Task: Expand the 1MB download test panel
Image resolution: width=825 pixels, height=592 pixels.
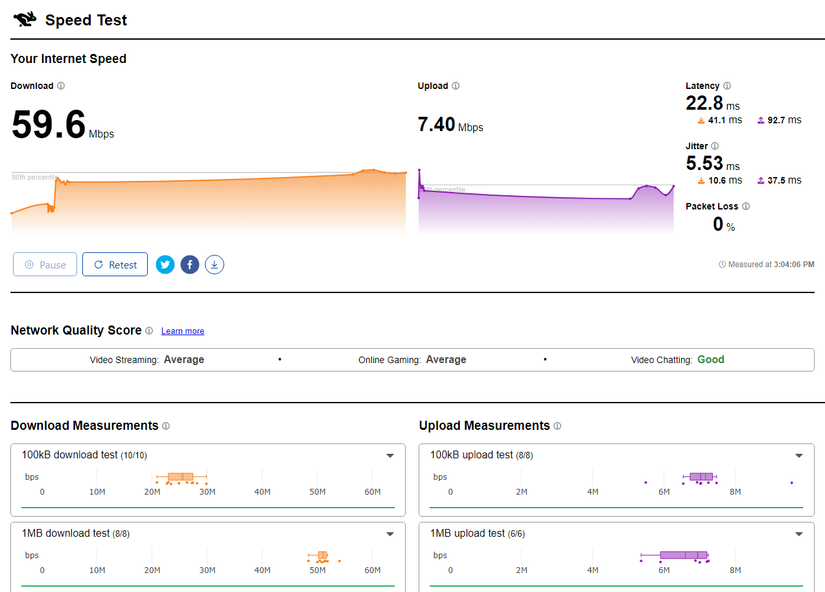Action: (391, 534)
